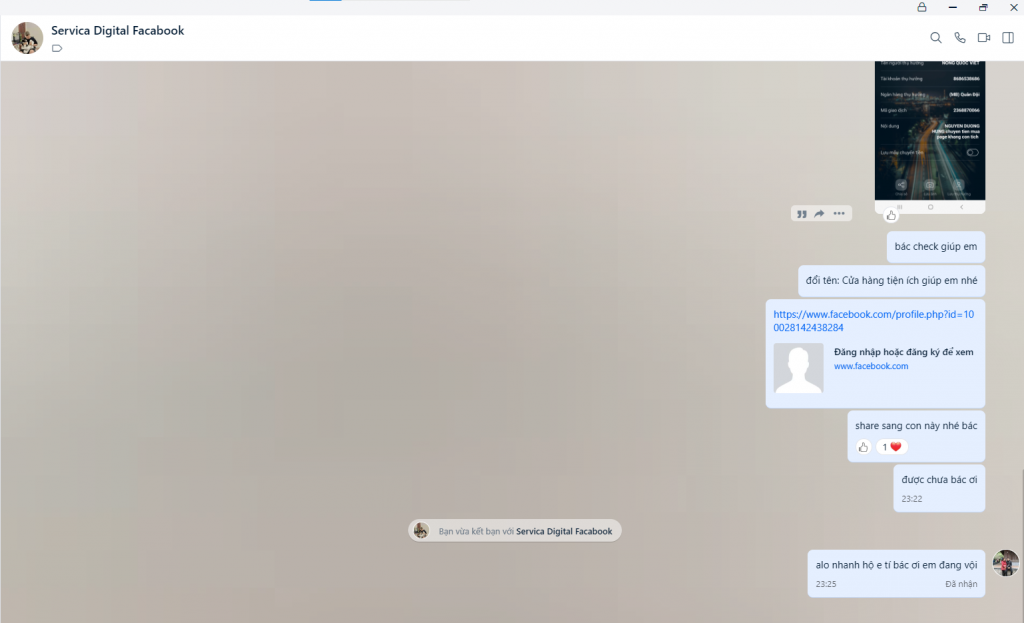The height and width of the screenshot is (623, 1024).
Task: Click the lock icon in the title bar
Action: 921,7
